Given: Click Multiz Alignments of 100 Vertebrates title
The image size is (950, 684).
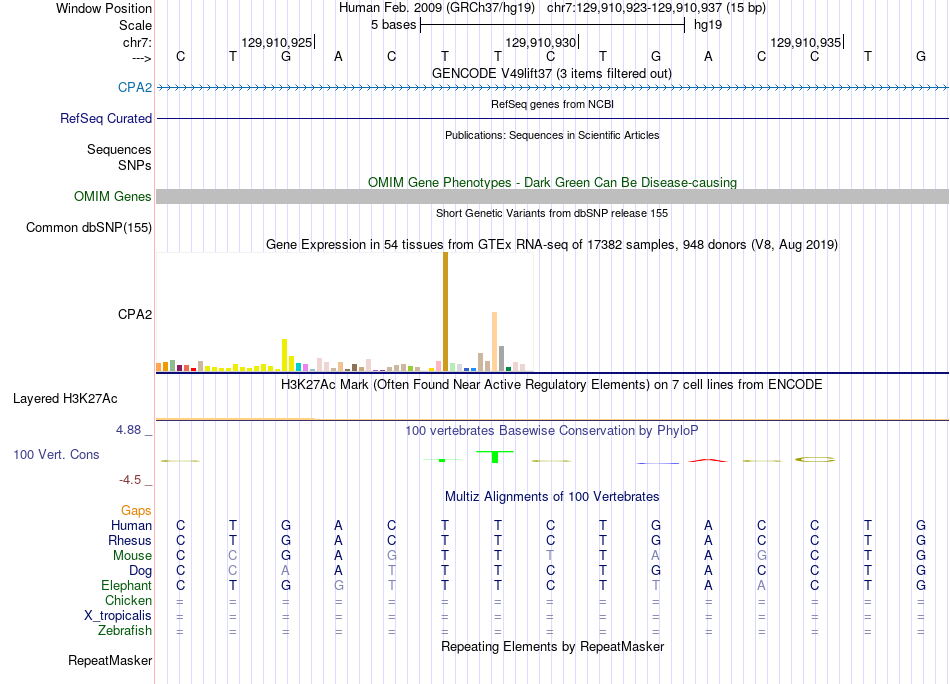Looking at the screenshot, I should pyautogui.click(x=552, y=496).
